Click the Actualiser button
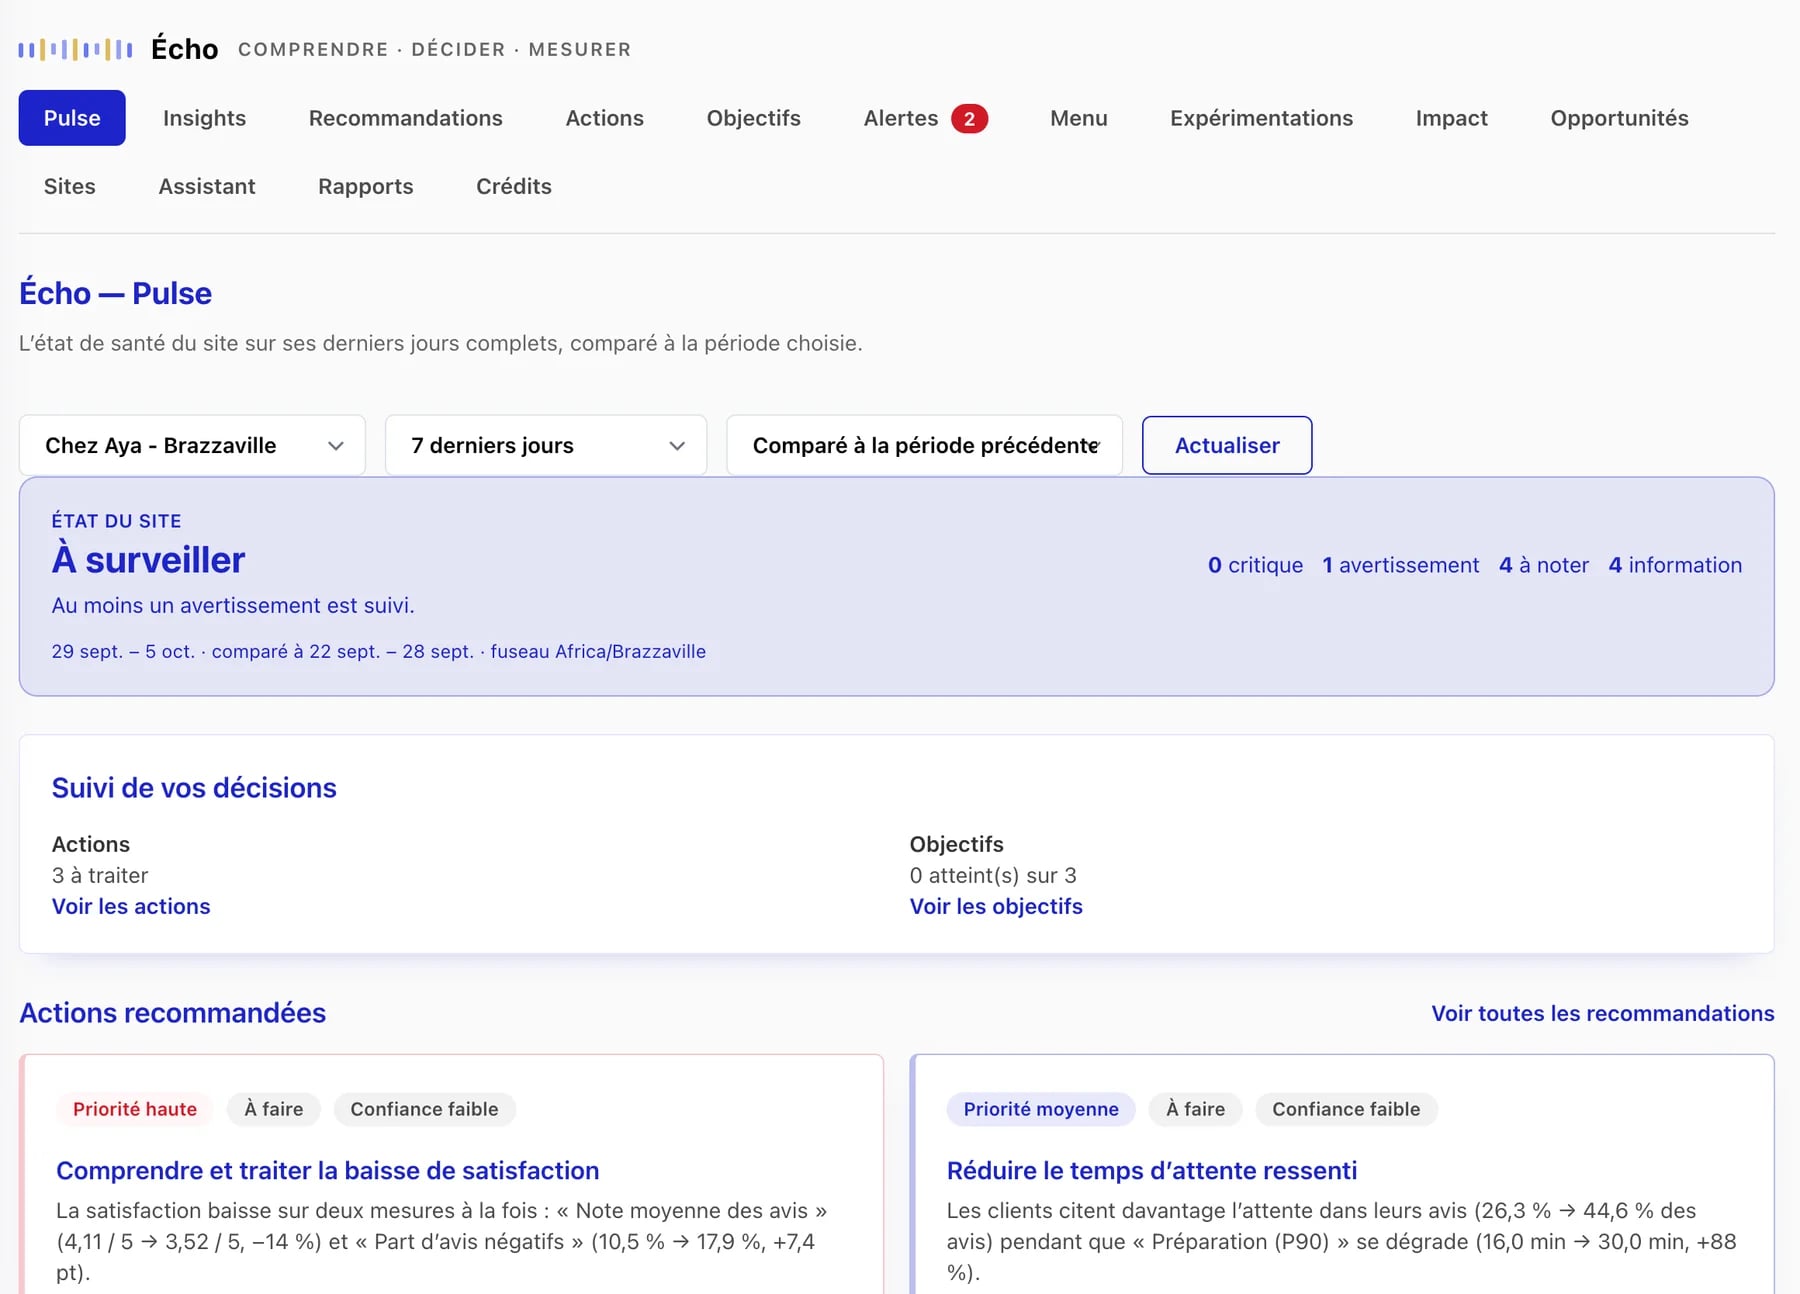The image size is (1800, 1294). tap(1226, 445)
